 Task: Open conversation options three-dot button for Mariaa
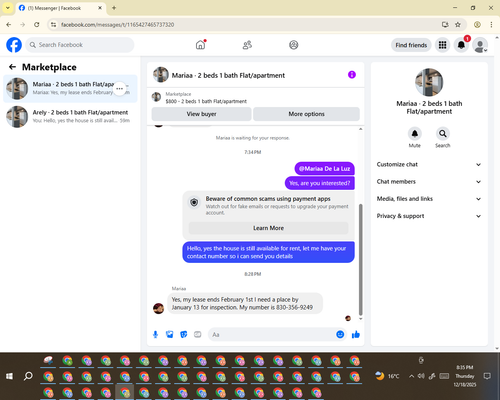(120, 89)
